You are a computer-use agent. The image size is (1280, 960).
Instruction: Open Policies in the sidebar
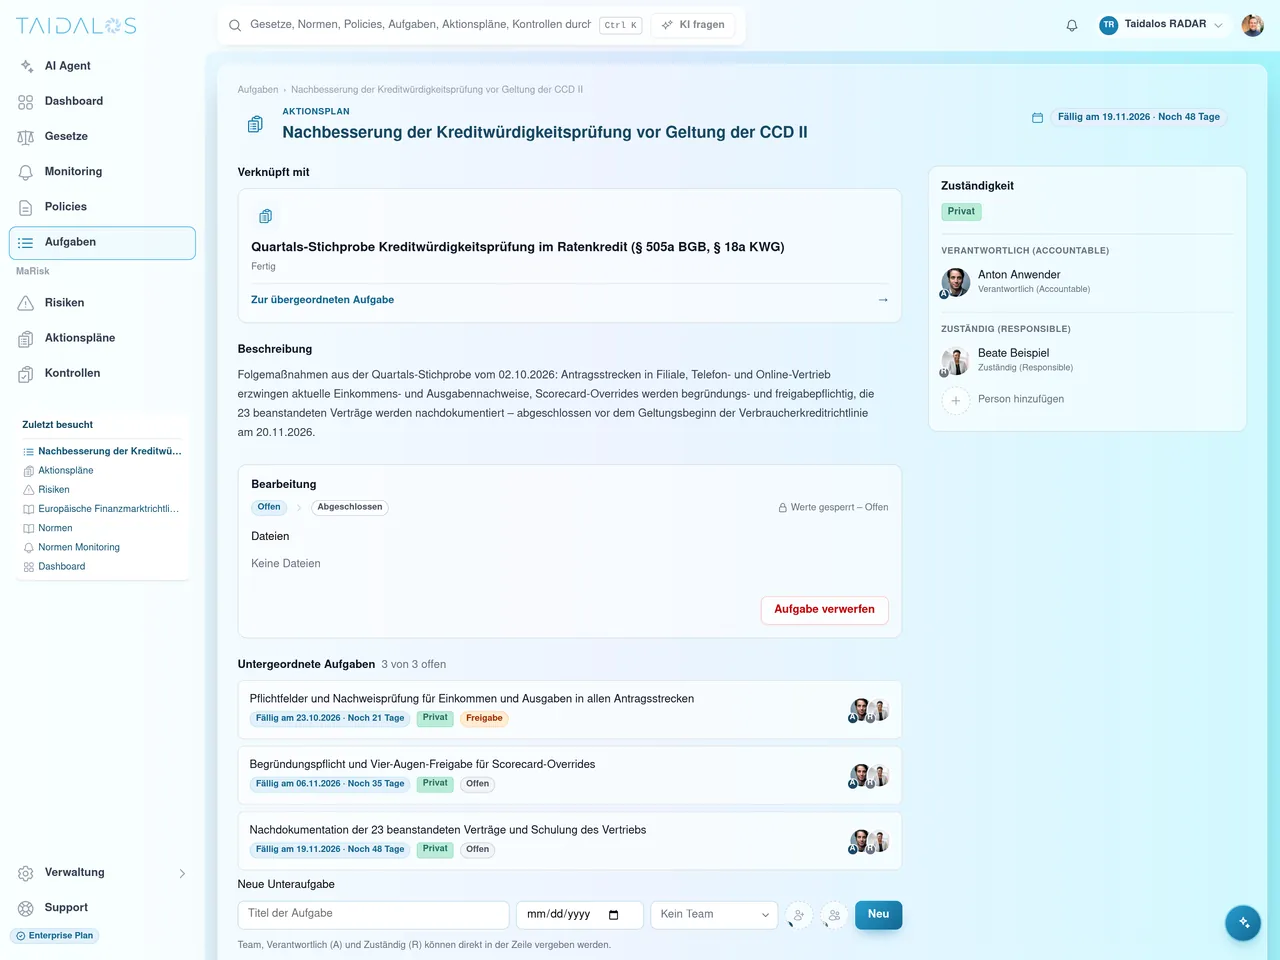click(x=102, y=207)
